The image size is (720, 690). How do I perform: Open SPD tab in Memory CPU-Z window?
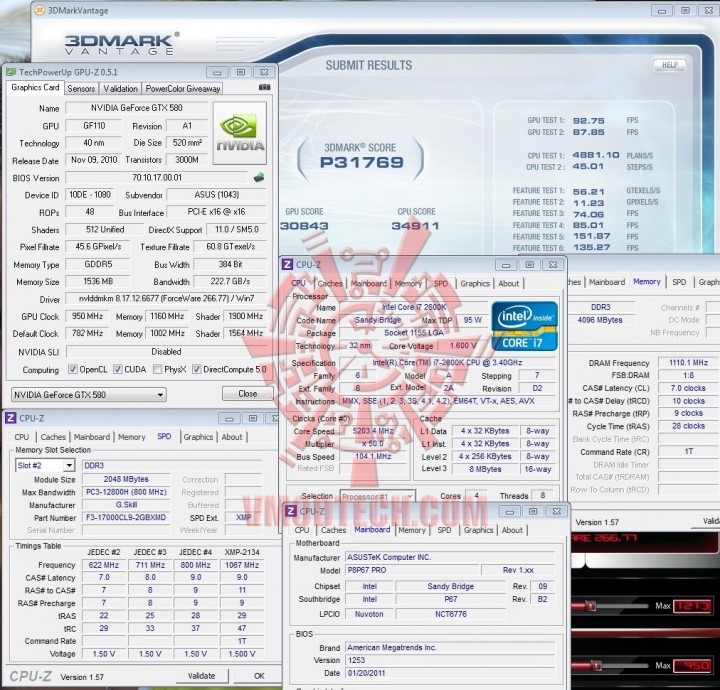pos(679,282)
